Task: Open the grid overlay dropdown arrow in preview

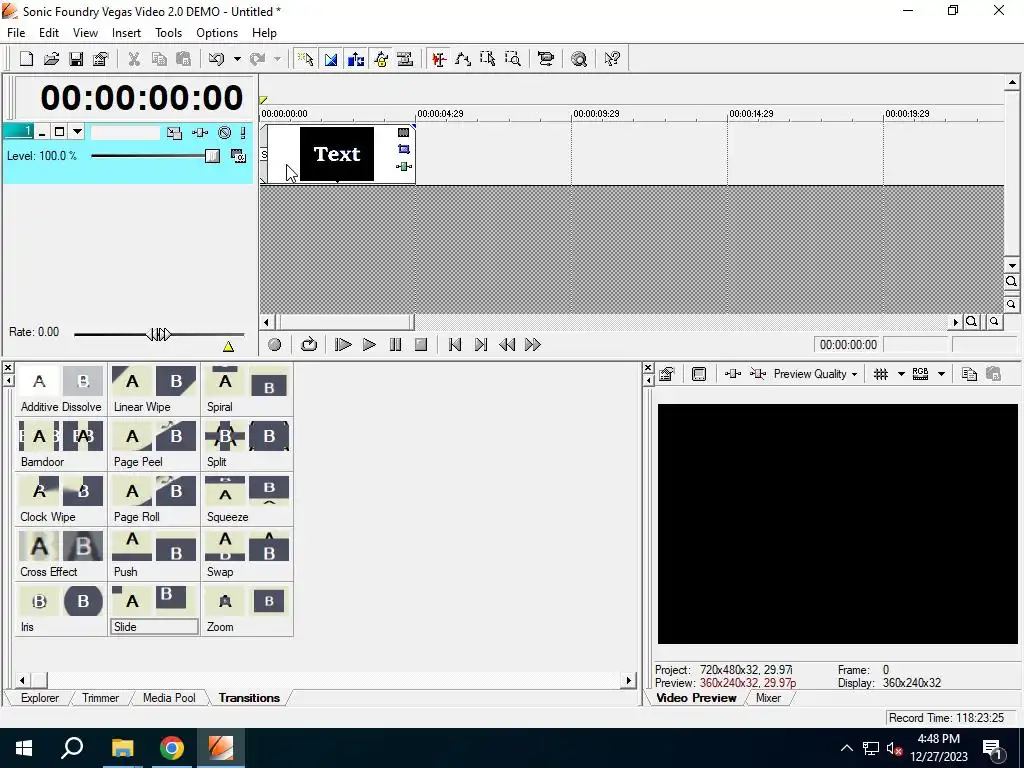Action: pos(901,374)
